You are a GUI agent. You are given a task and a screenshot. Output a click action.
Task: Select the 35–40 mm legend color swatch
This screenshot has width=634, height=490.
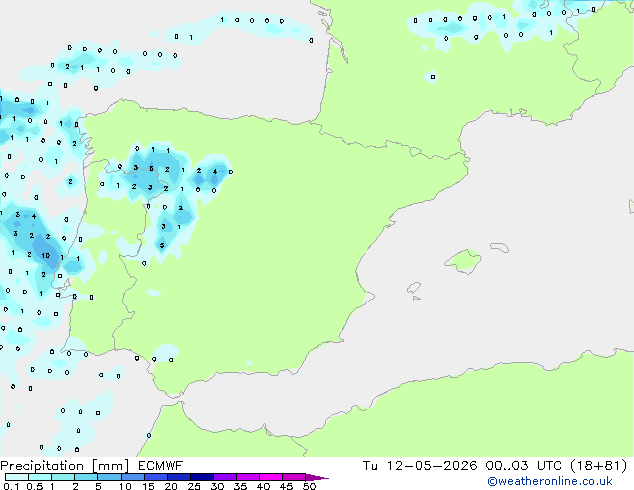pos(247,477)
